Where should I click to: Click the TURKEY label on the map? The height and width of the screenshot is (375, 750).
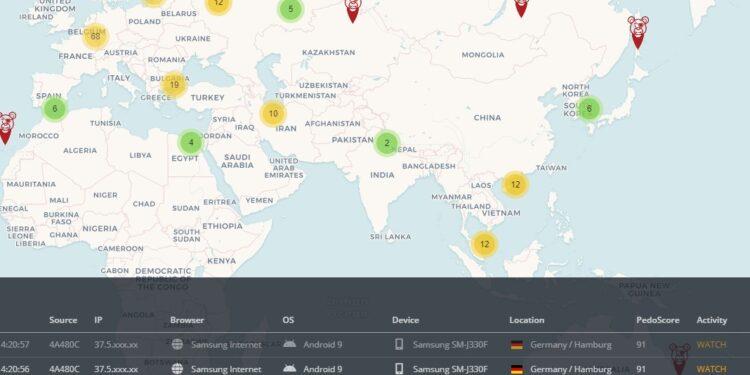207,98
